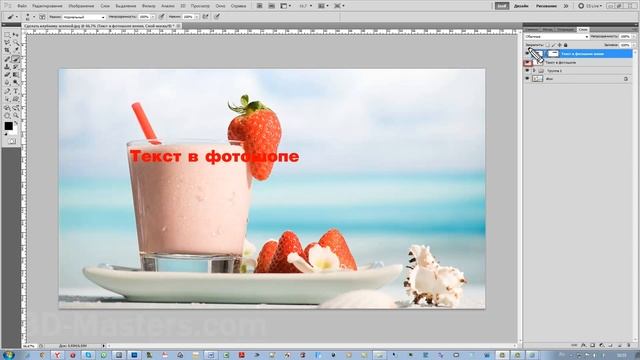The height and width of the screenshot is (360, 640).
Task: Select the Horizontal Type tool
Action: (x=16, y=91)
